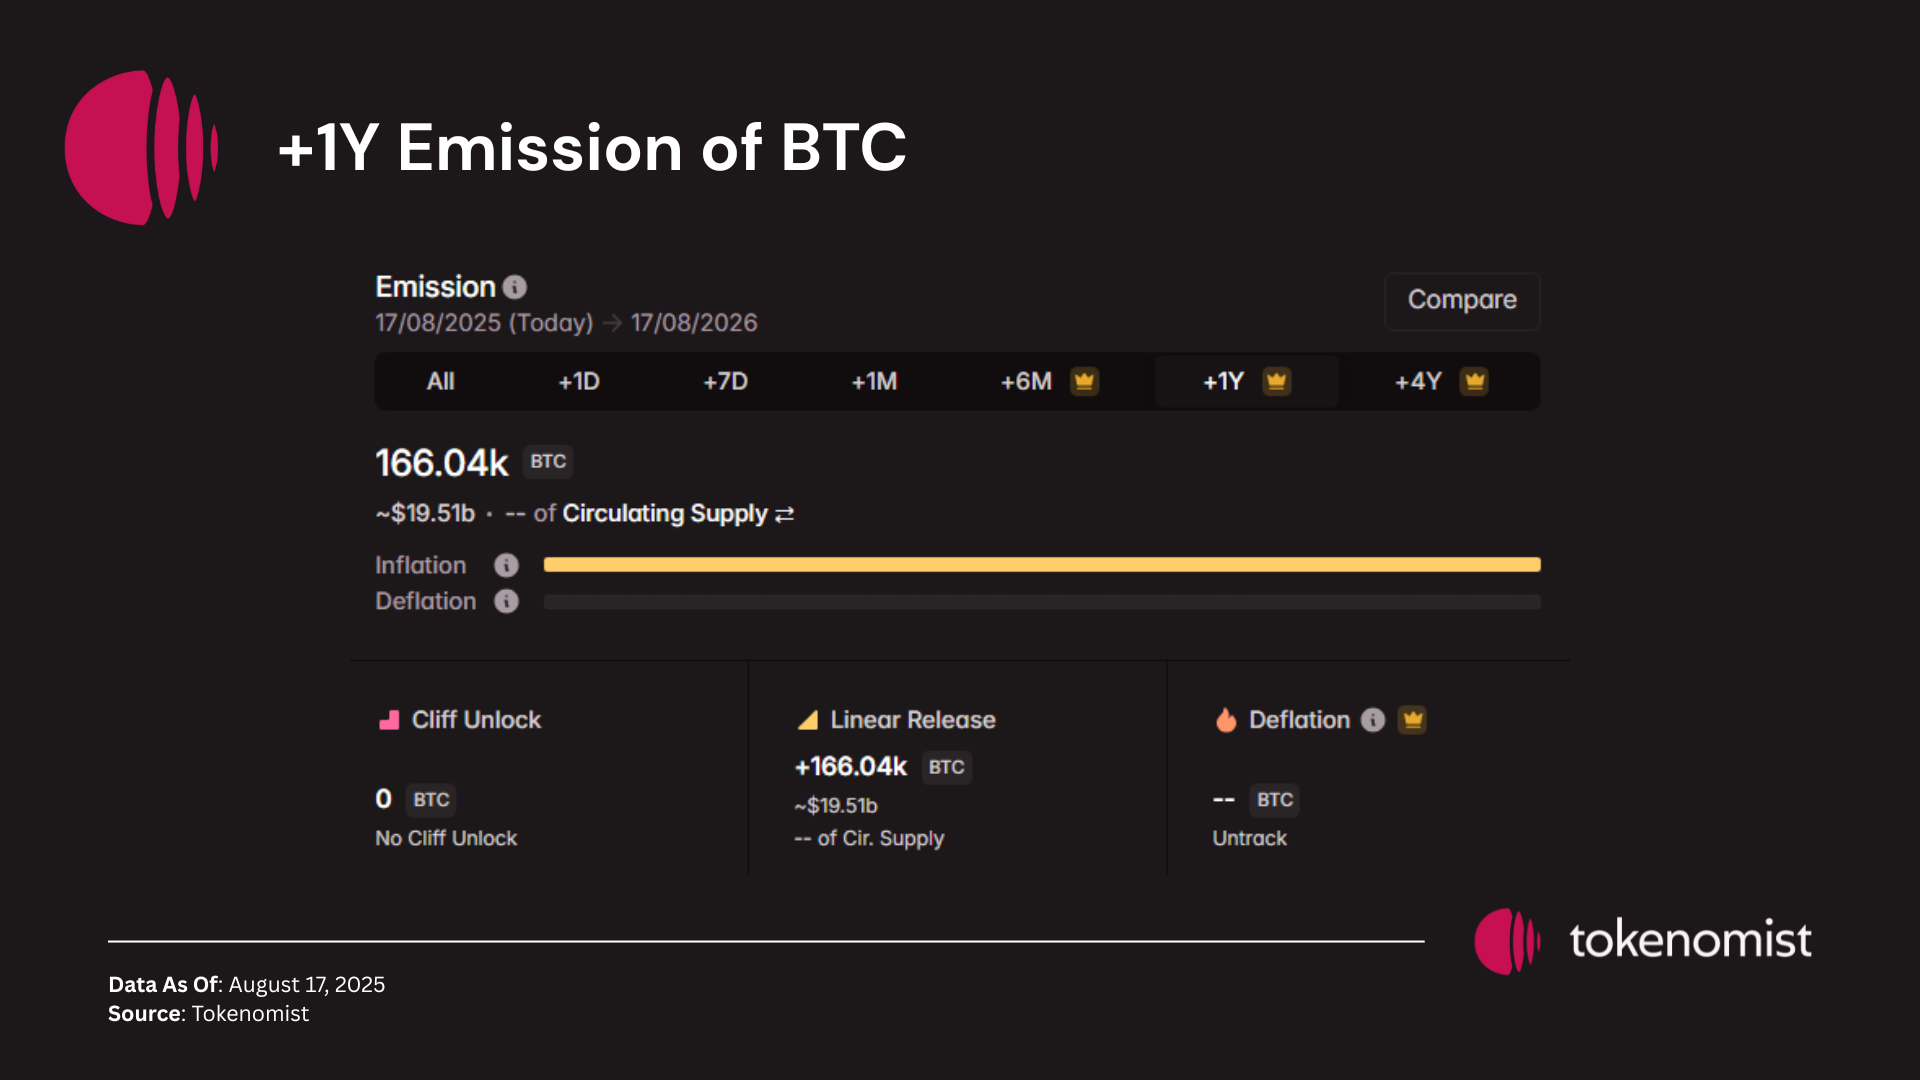Click the info icon in Deflation card

[1373, 720]
